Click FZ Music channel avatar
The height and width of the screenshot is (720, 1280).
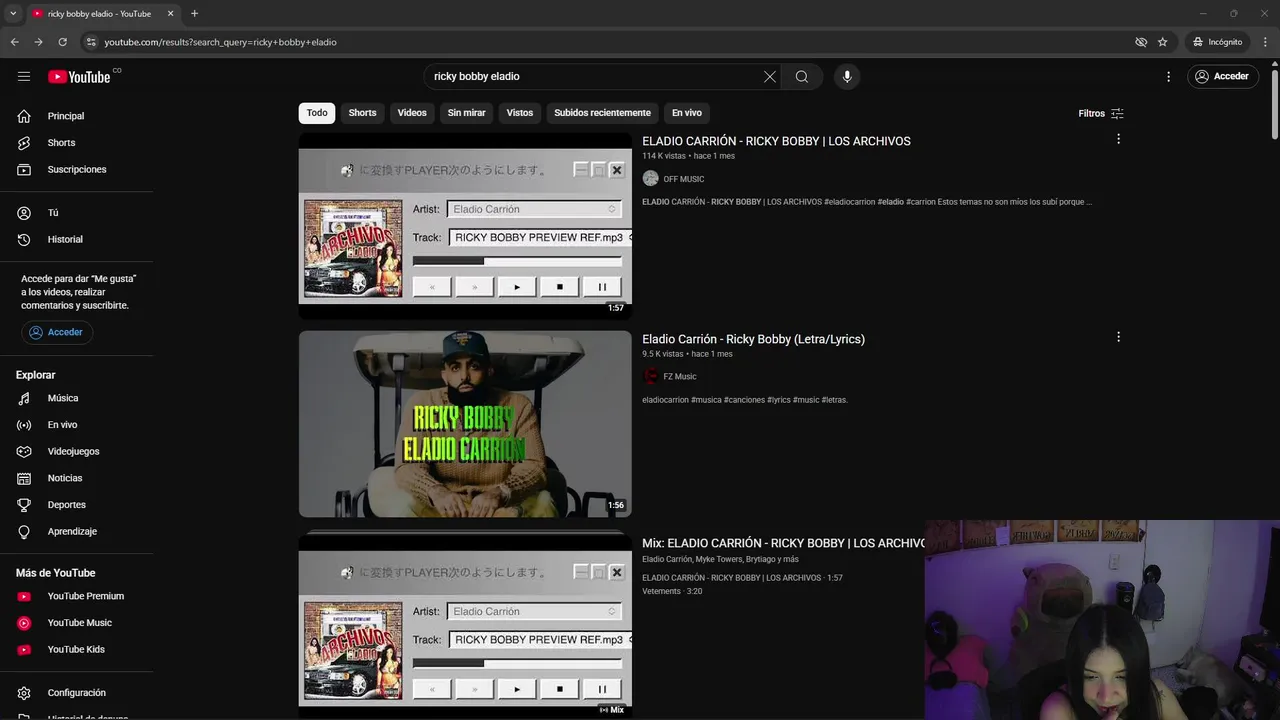click(x=651, y=376)
